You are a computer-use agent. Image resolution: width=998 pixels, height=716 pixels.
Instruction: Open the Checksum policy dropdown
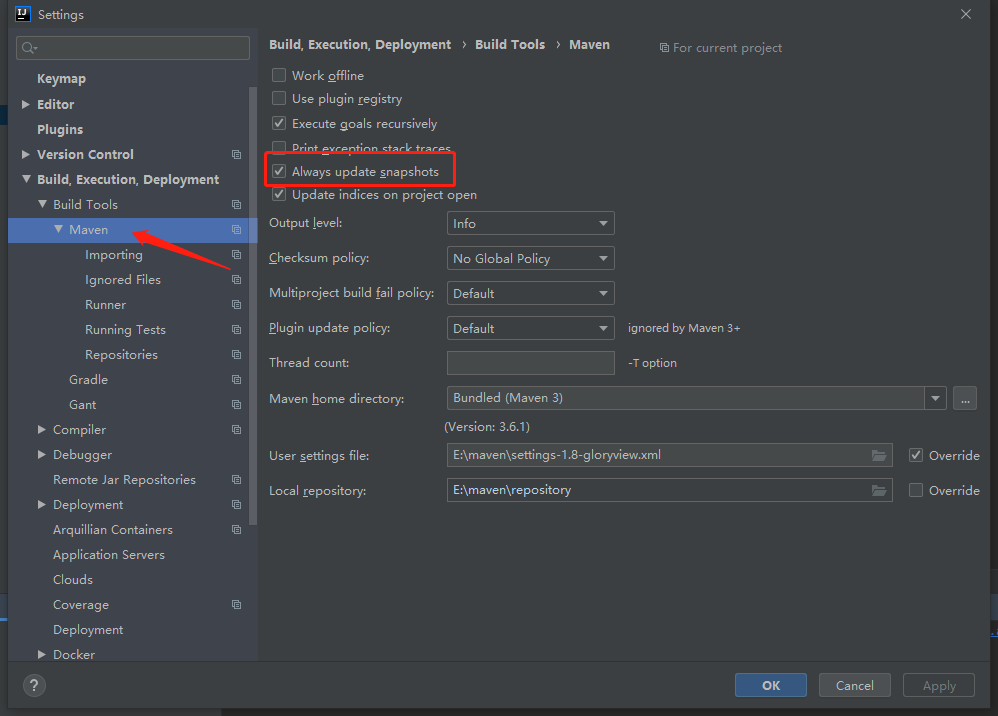pos(530,258)
